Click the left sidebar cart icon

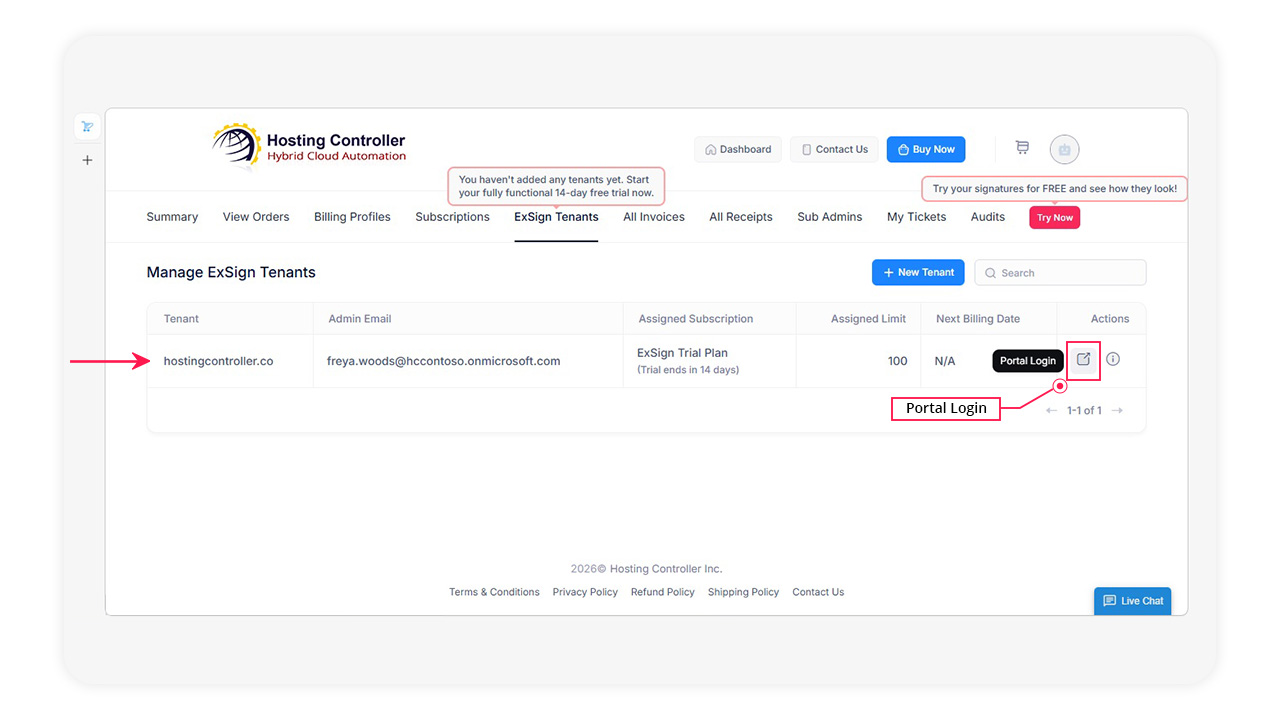click(87, 126)
